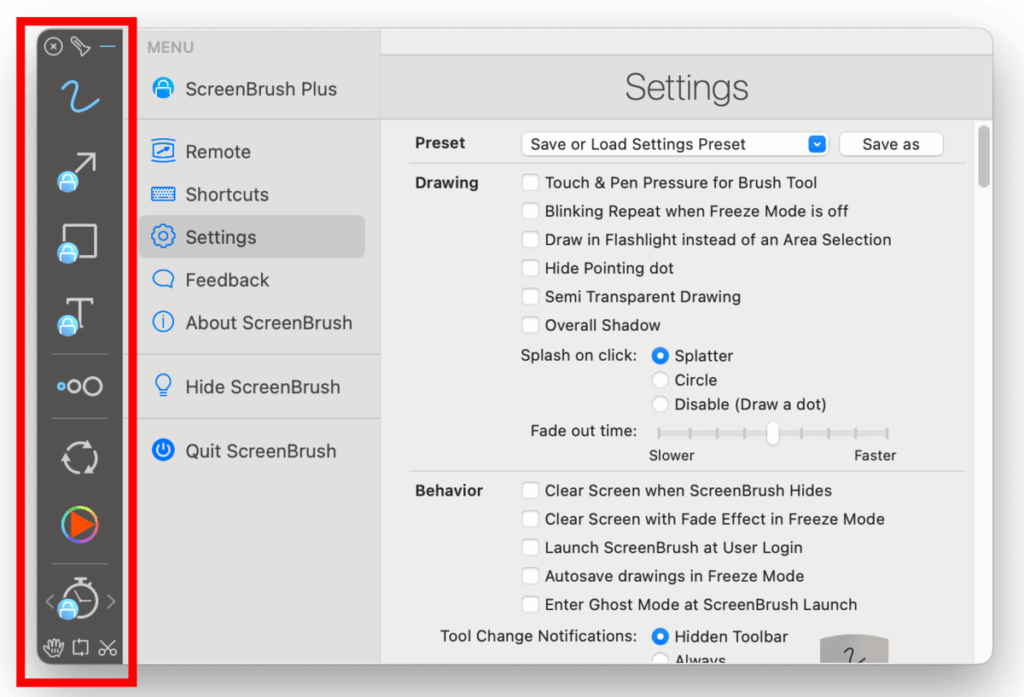Viewport: 1024px width, 697px height.
Task: Choose the Circle splash option
Action: click(660, 380)
